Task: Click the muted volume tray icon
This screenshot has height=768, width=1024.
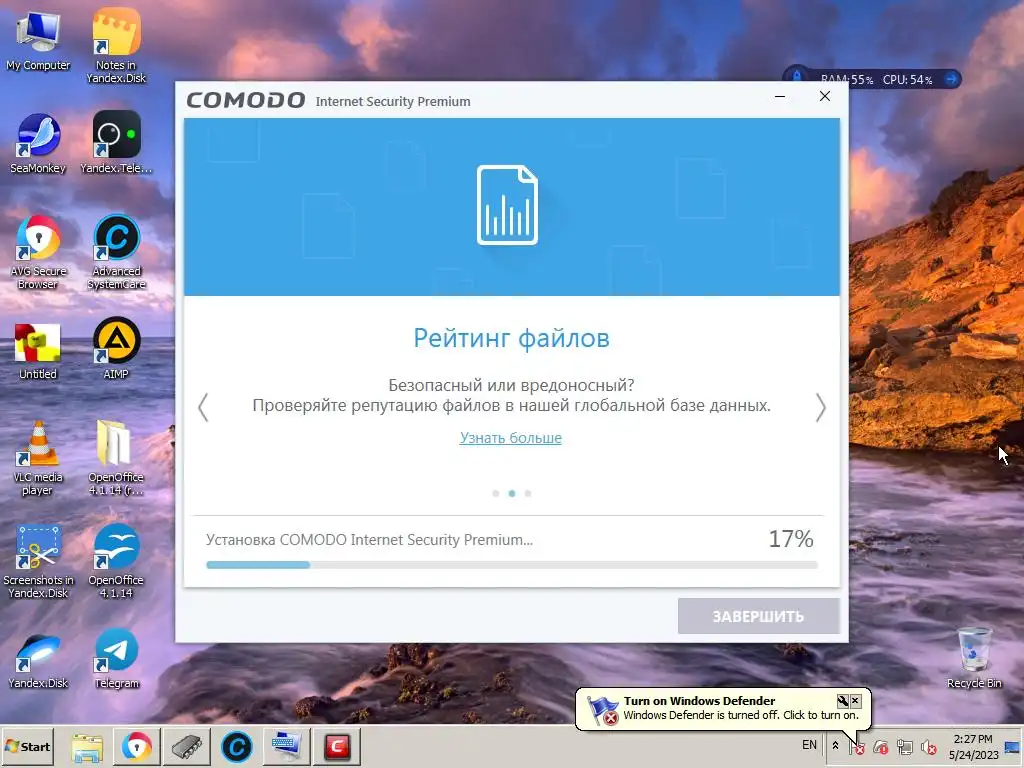Action: (928, 746)
